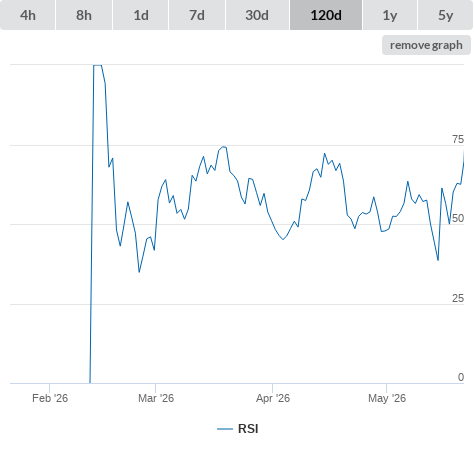474x455 pixels.
Task: Choose the 7d range tab
Action: 197,15
